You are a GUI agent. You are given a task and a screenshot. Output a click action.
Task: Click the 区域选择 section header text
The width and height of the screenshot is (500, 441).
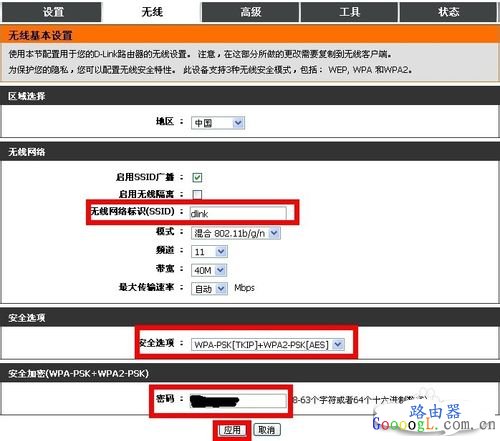click(27, 96)
